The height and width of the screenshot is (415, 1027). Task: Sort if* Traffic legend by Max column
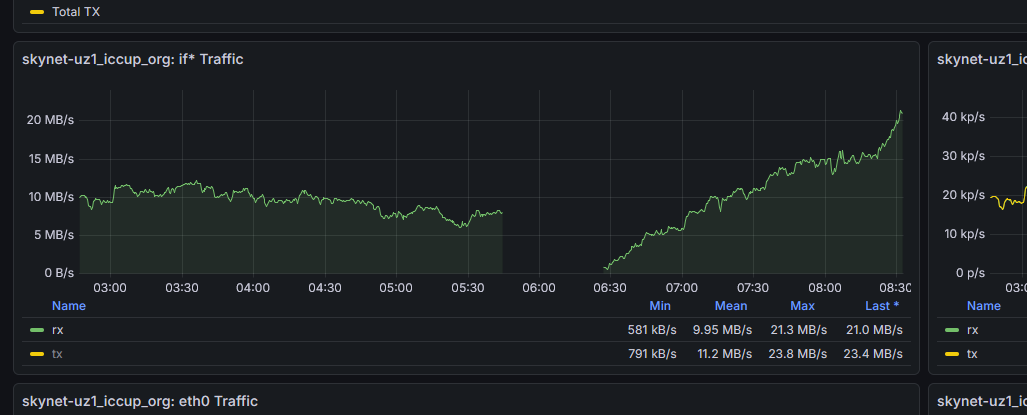[x=802, y=306]
